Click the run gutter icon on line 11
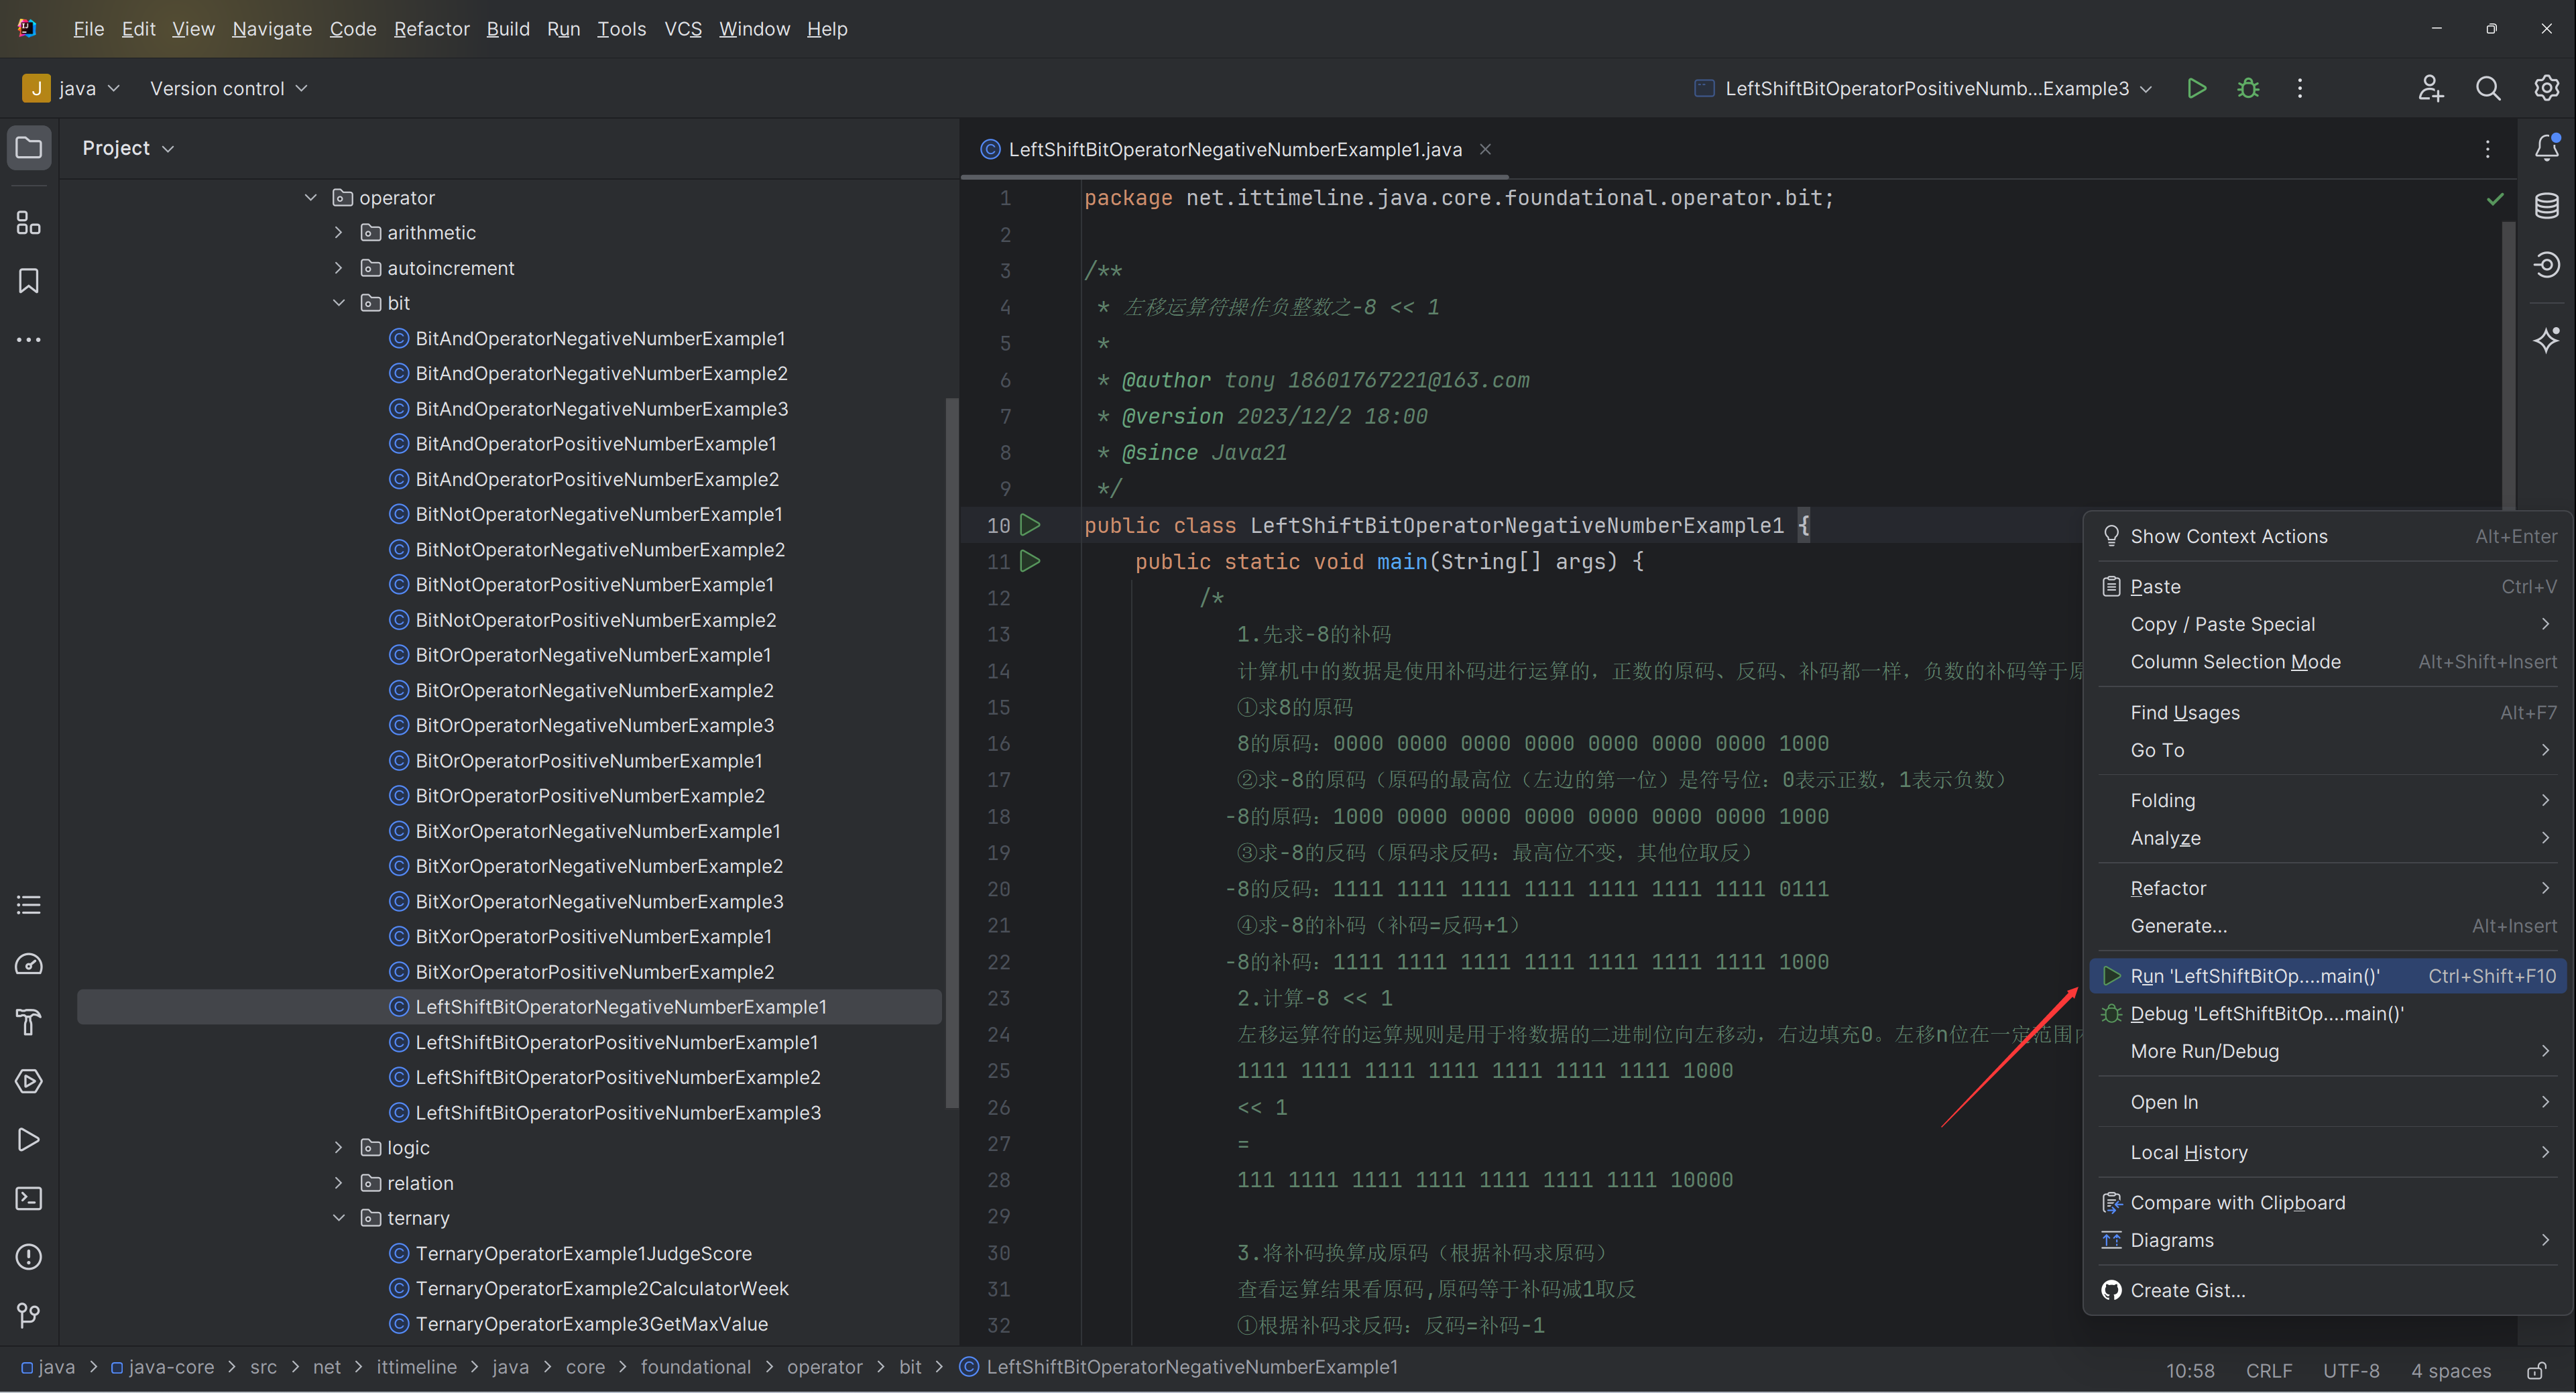The width and height of the screenshot is (2576, 1393). 1030,561
